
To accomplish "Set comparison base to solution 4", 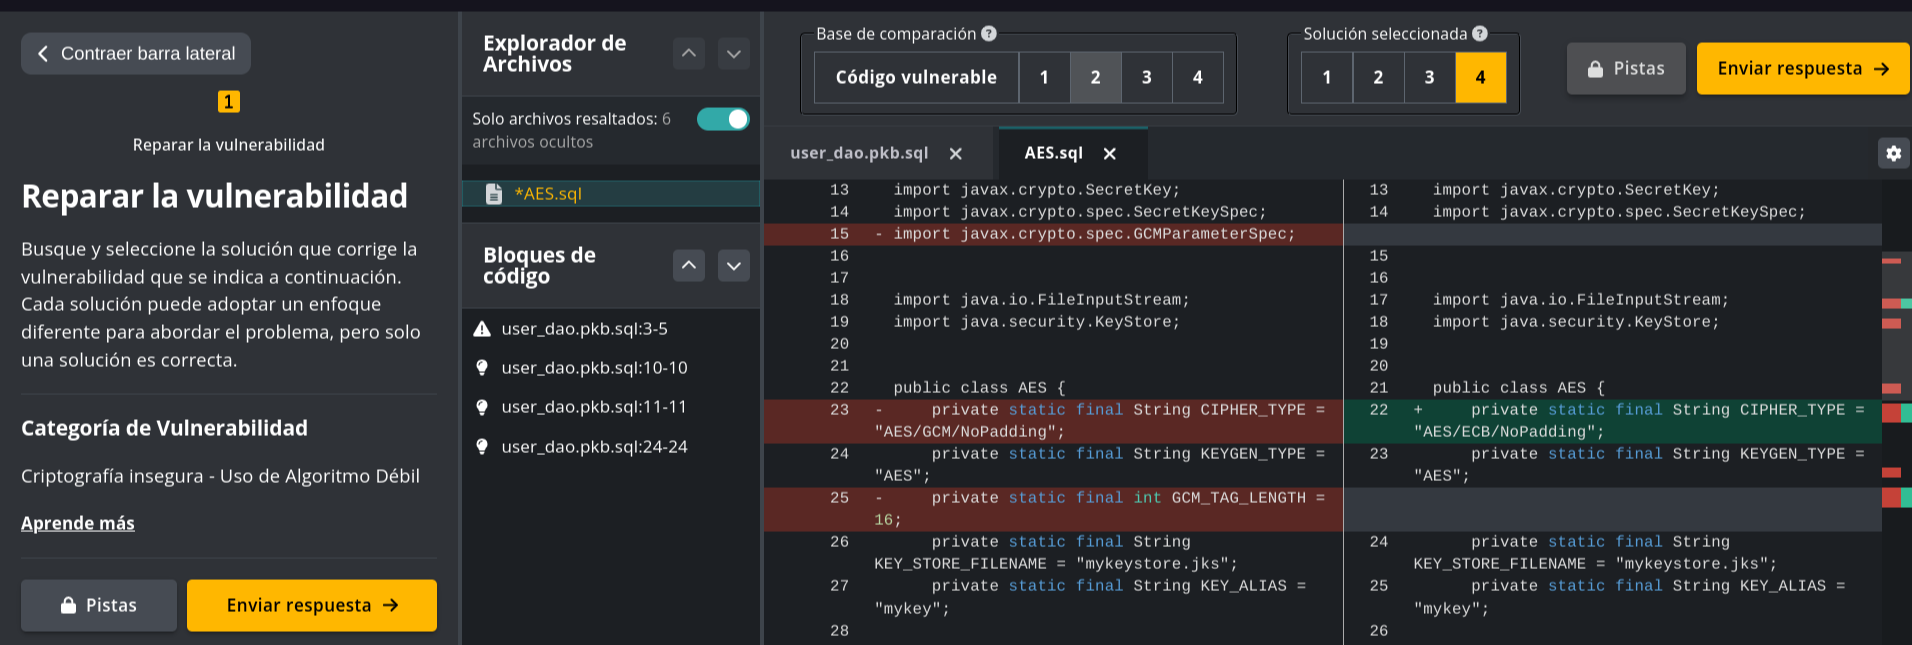I will [1197, 77].
